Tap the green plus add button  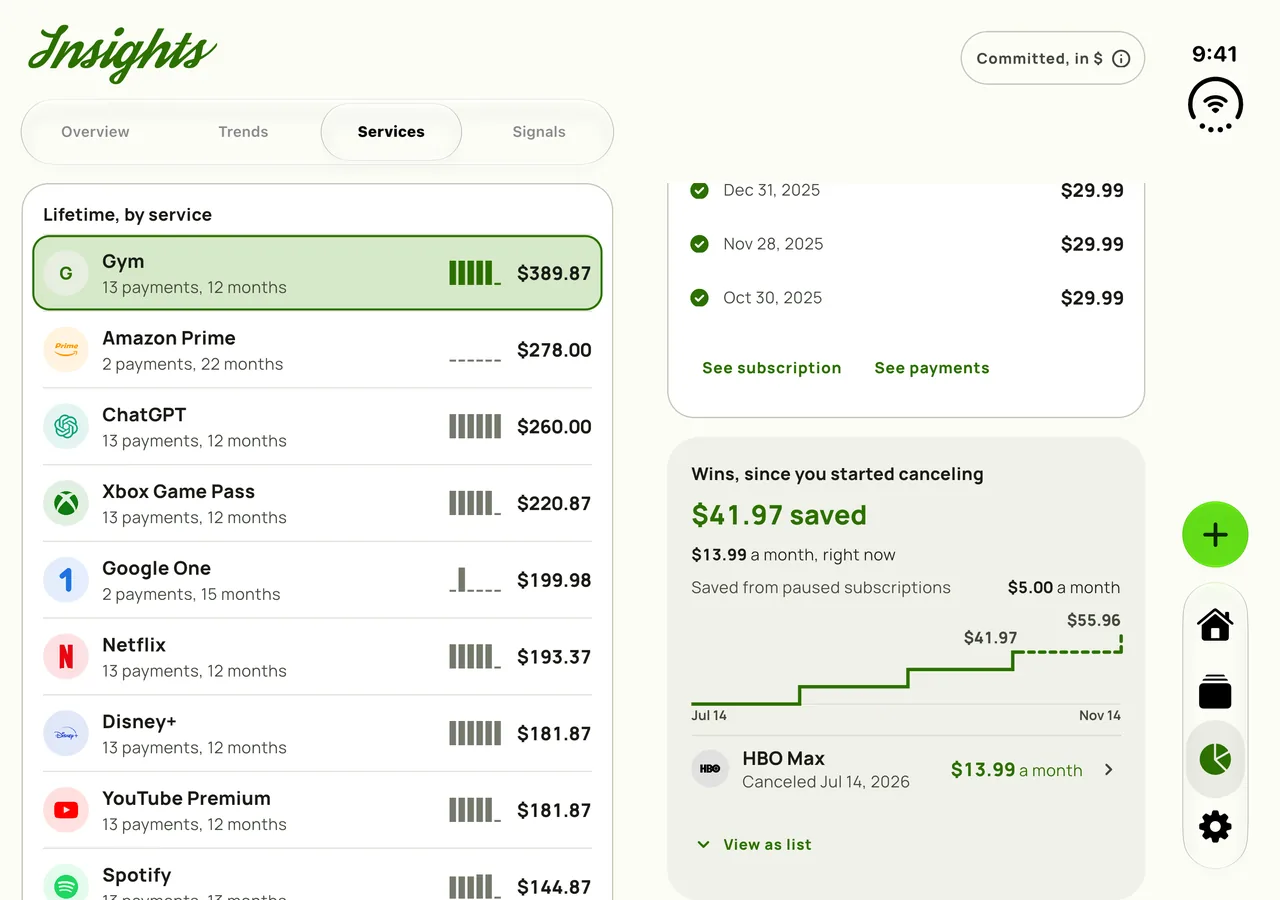click(x=1215, y=535)
